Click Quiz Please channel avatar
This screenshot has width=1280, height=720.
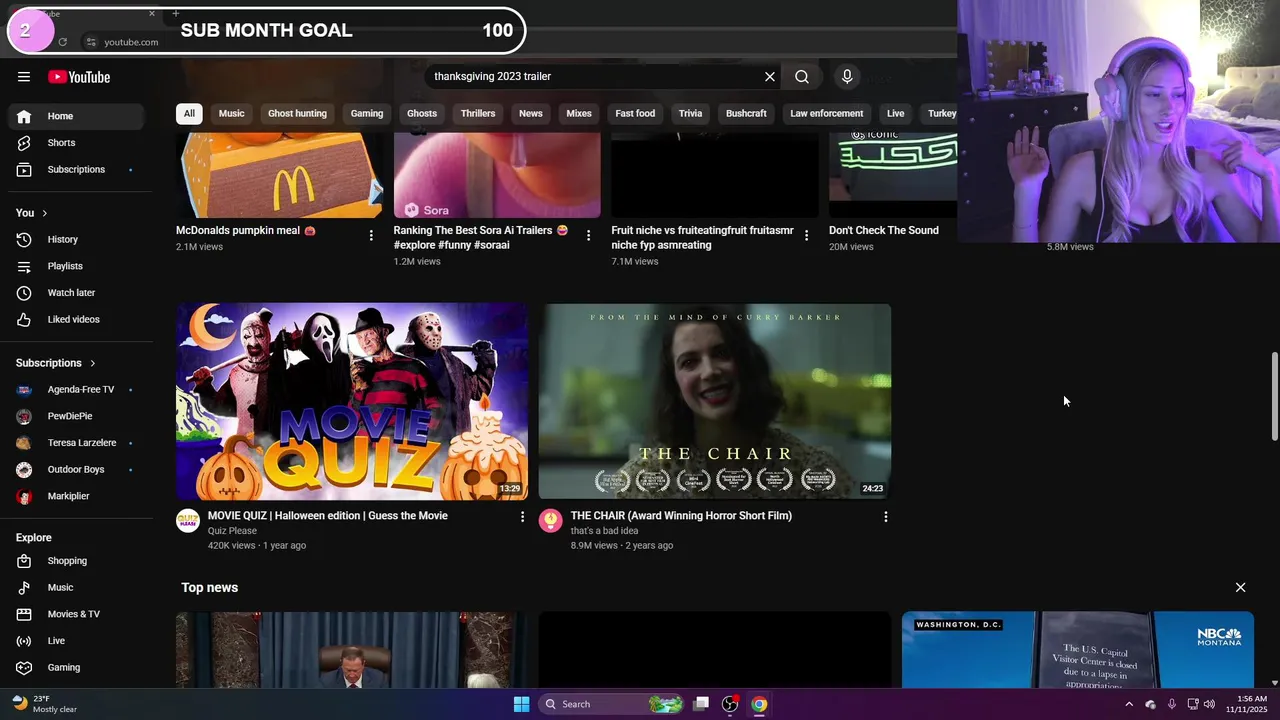click(x=188, y=520)
